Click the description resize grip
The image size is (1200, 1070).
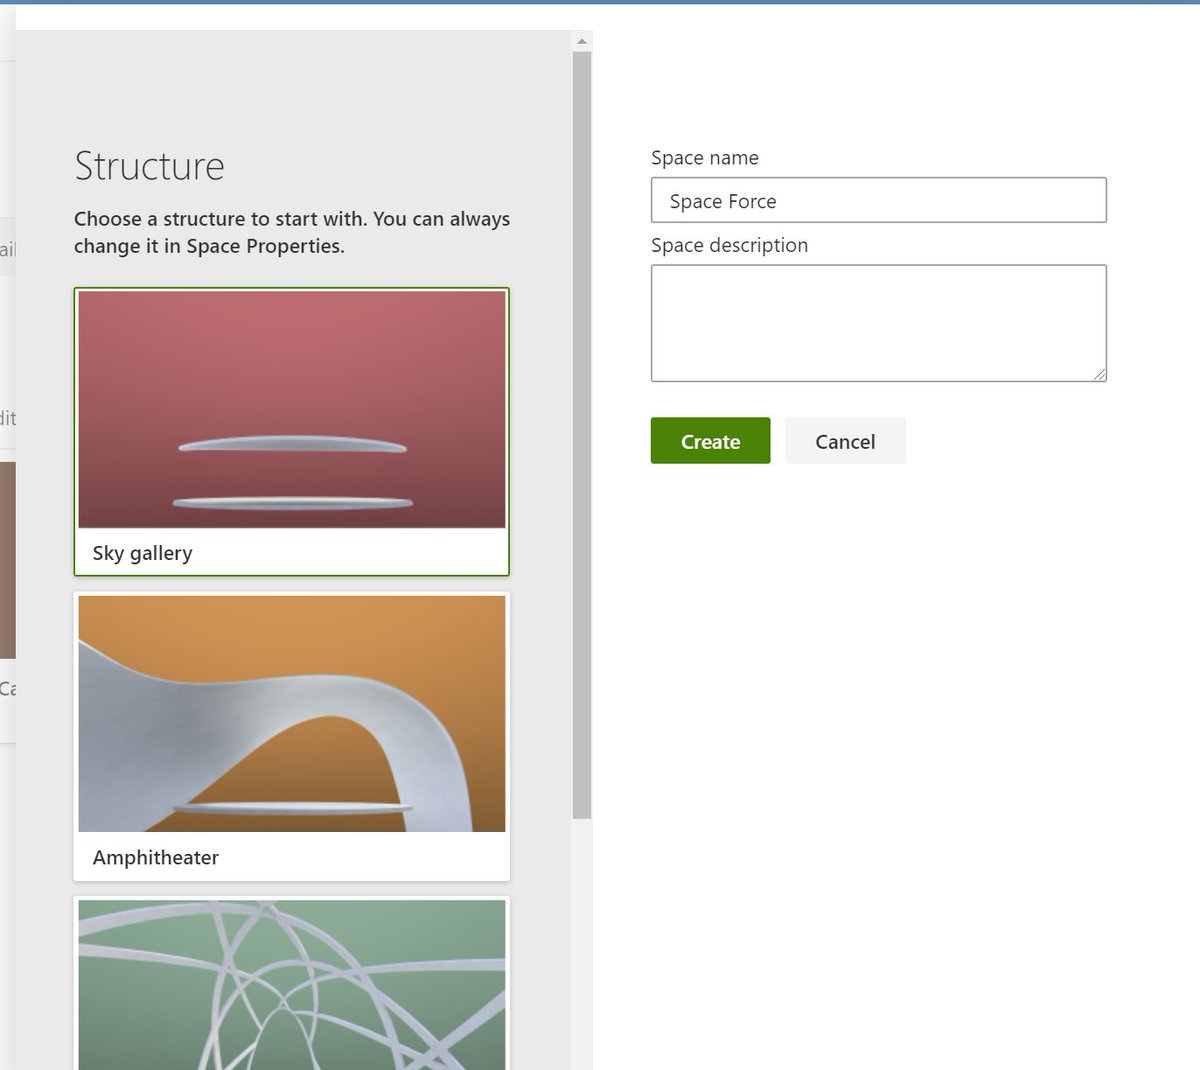pos(1099,374)
